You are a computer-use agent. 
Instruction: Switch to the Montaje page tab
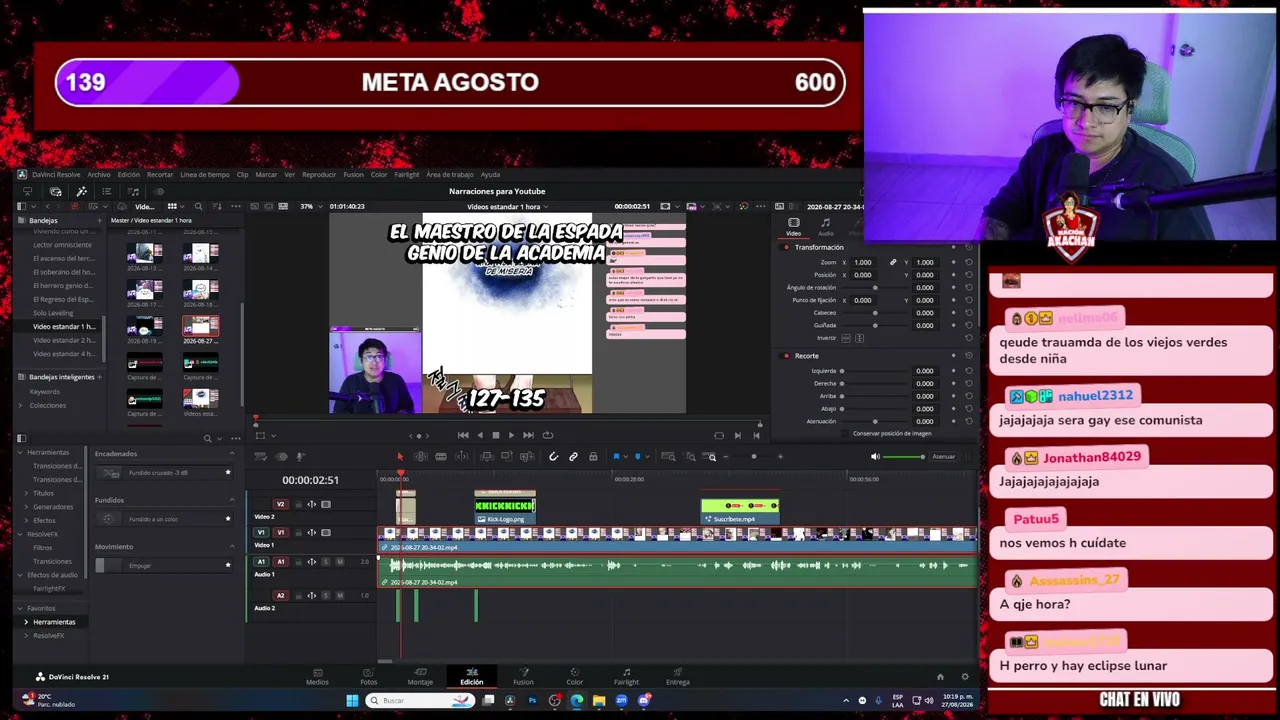click(420, 677)
